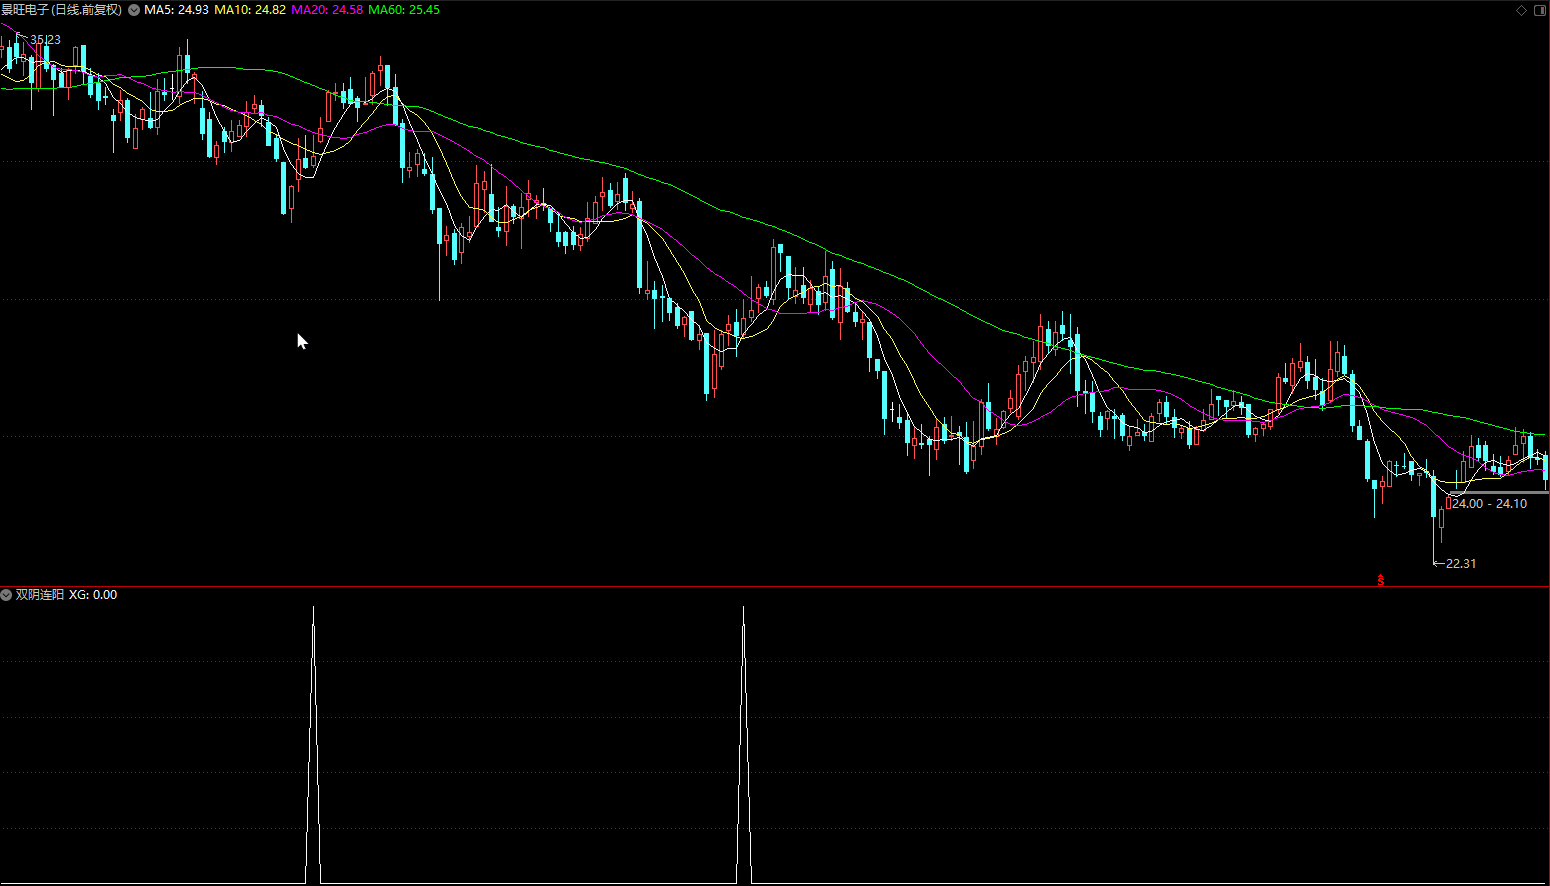This screenshot has height=886, width=1550.
Task: Open the main chart indicator dropdown arrow
Action: [134, 10]
